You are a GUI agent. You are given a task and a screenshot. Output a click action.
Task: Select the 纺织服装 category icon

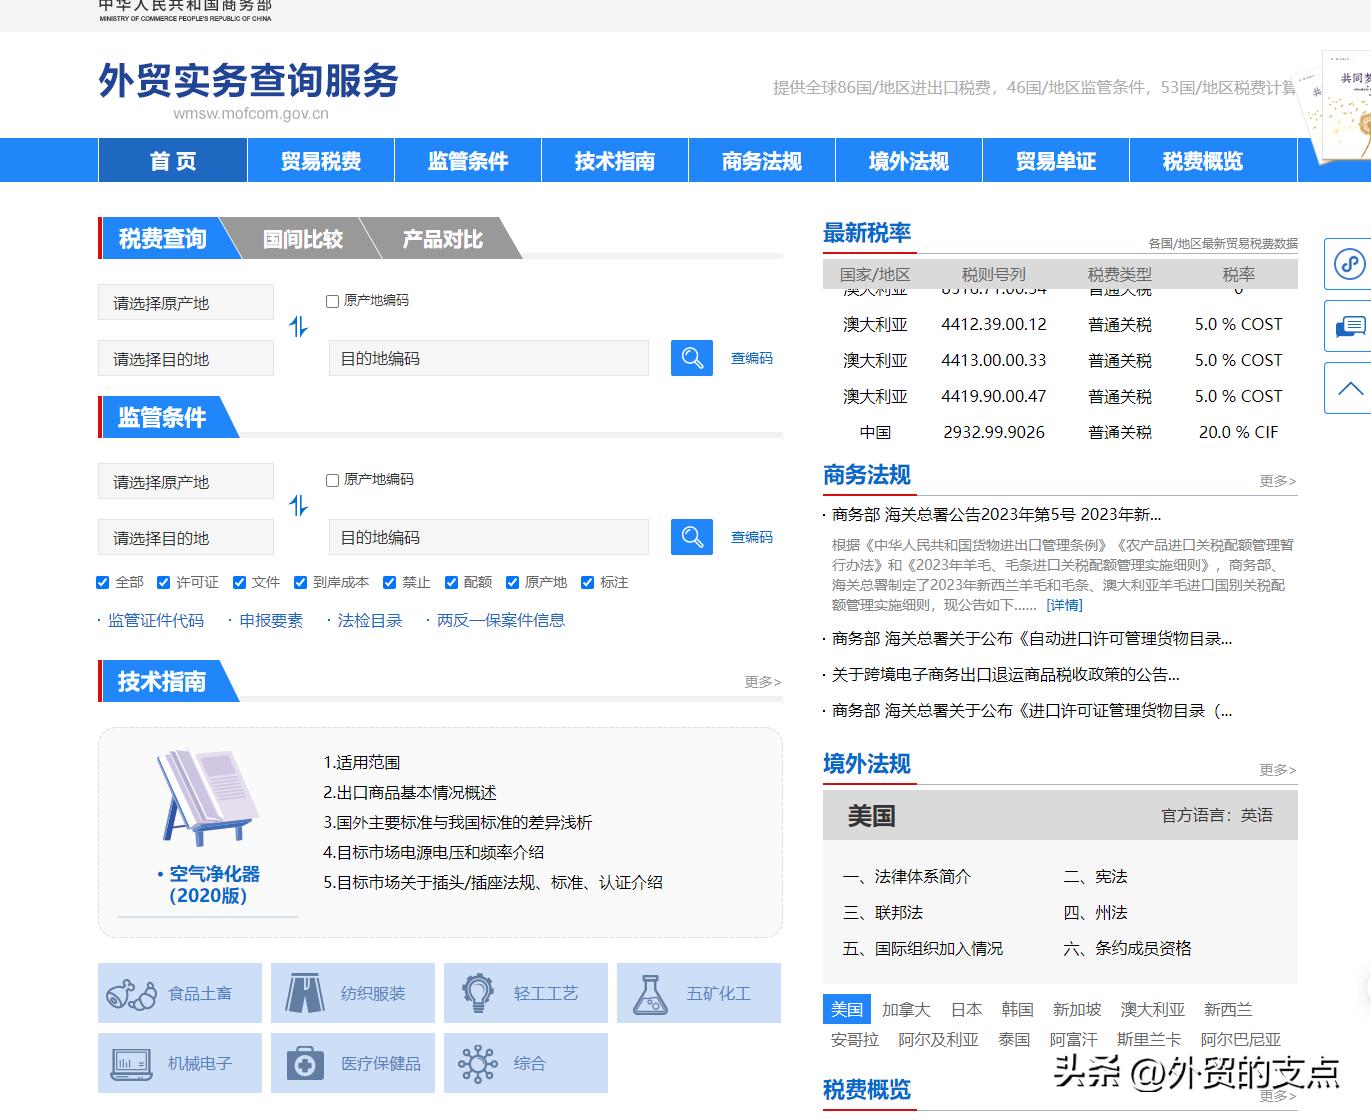click(352, 993)
